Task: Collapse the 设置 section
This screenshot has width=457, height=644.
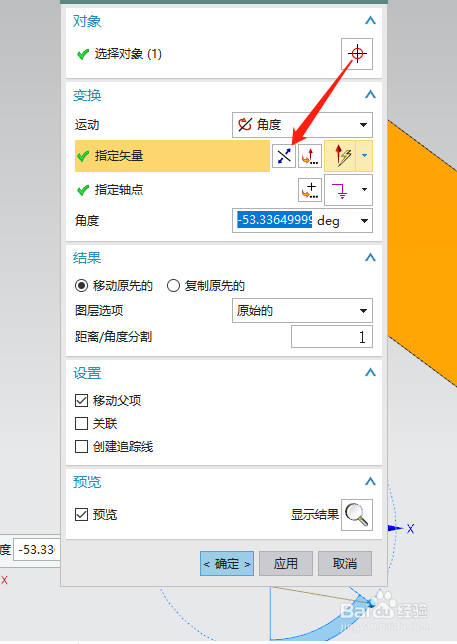Action: pos(370,372)
